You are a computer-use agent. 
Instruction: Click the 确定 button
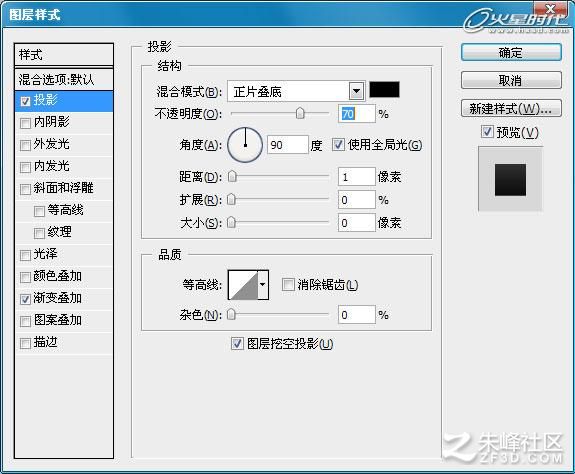coord(511,52)
